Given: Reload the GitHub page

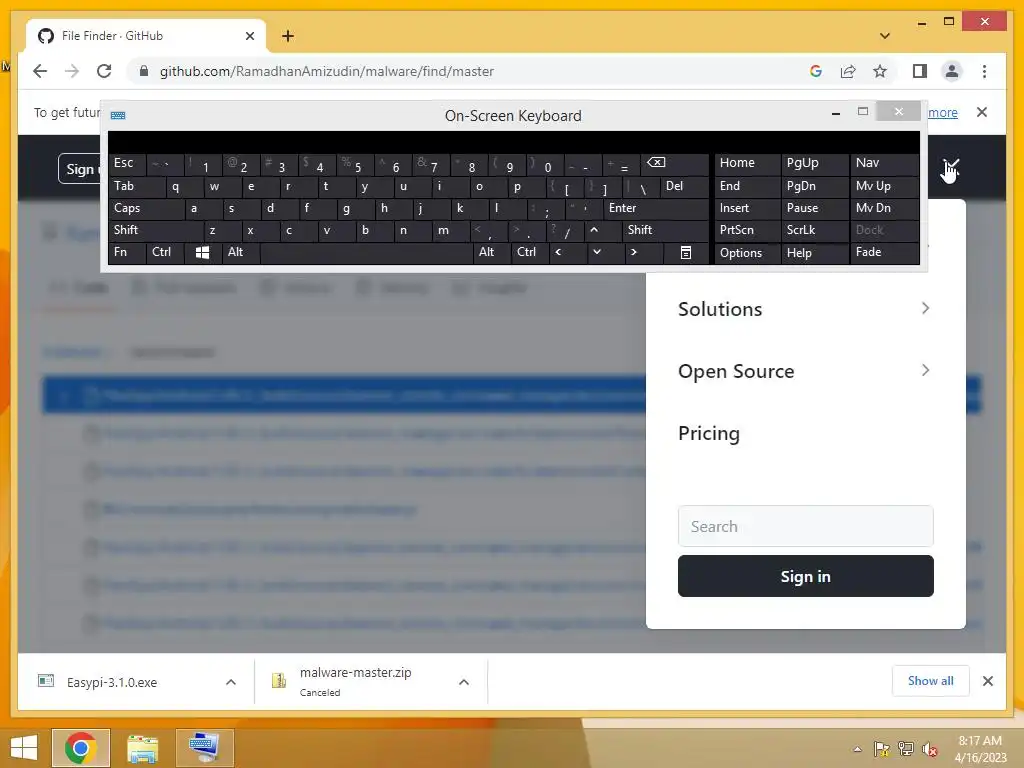Looking at the screenshot, I should 104,71.
